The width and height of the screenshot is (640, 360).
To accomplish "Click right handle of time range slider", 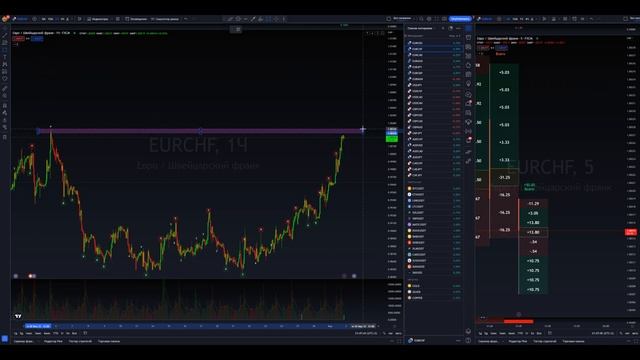I will [363, 326].
